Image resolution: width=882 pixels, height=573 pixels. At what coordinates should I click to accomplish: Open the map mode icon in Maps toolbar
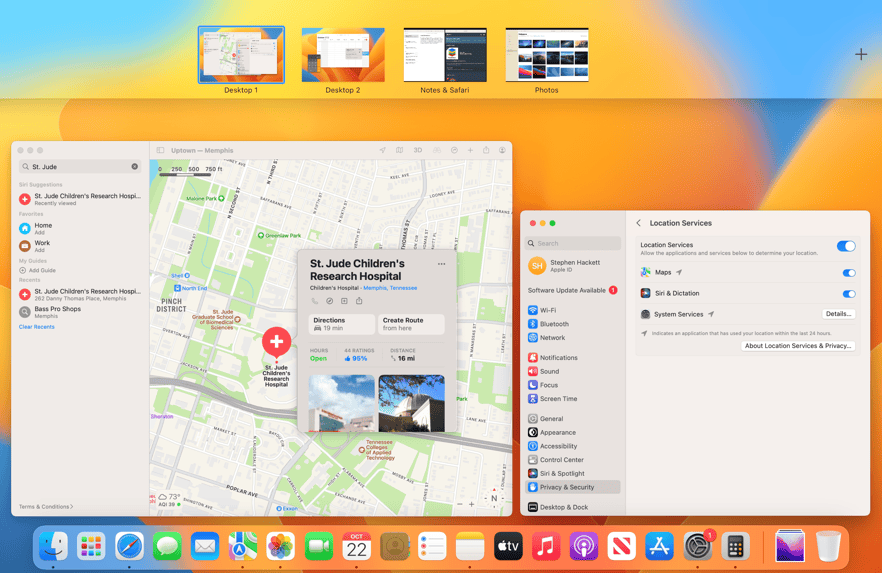pyautogui.click(x=399, y=150)
